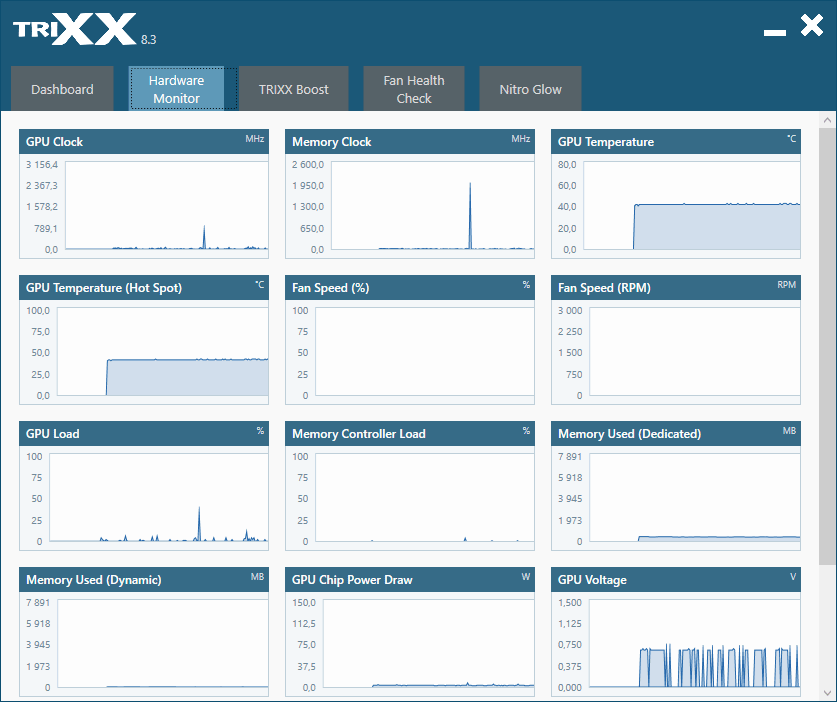
Task: Click the GPU Temperature graph area
Action: [x=692, y=206]
